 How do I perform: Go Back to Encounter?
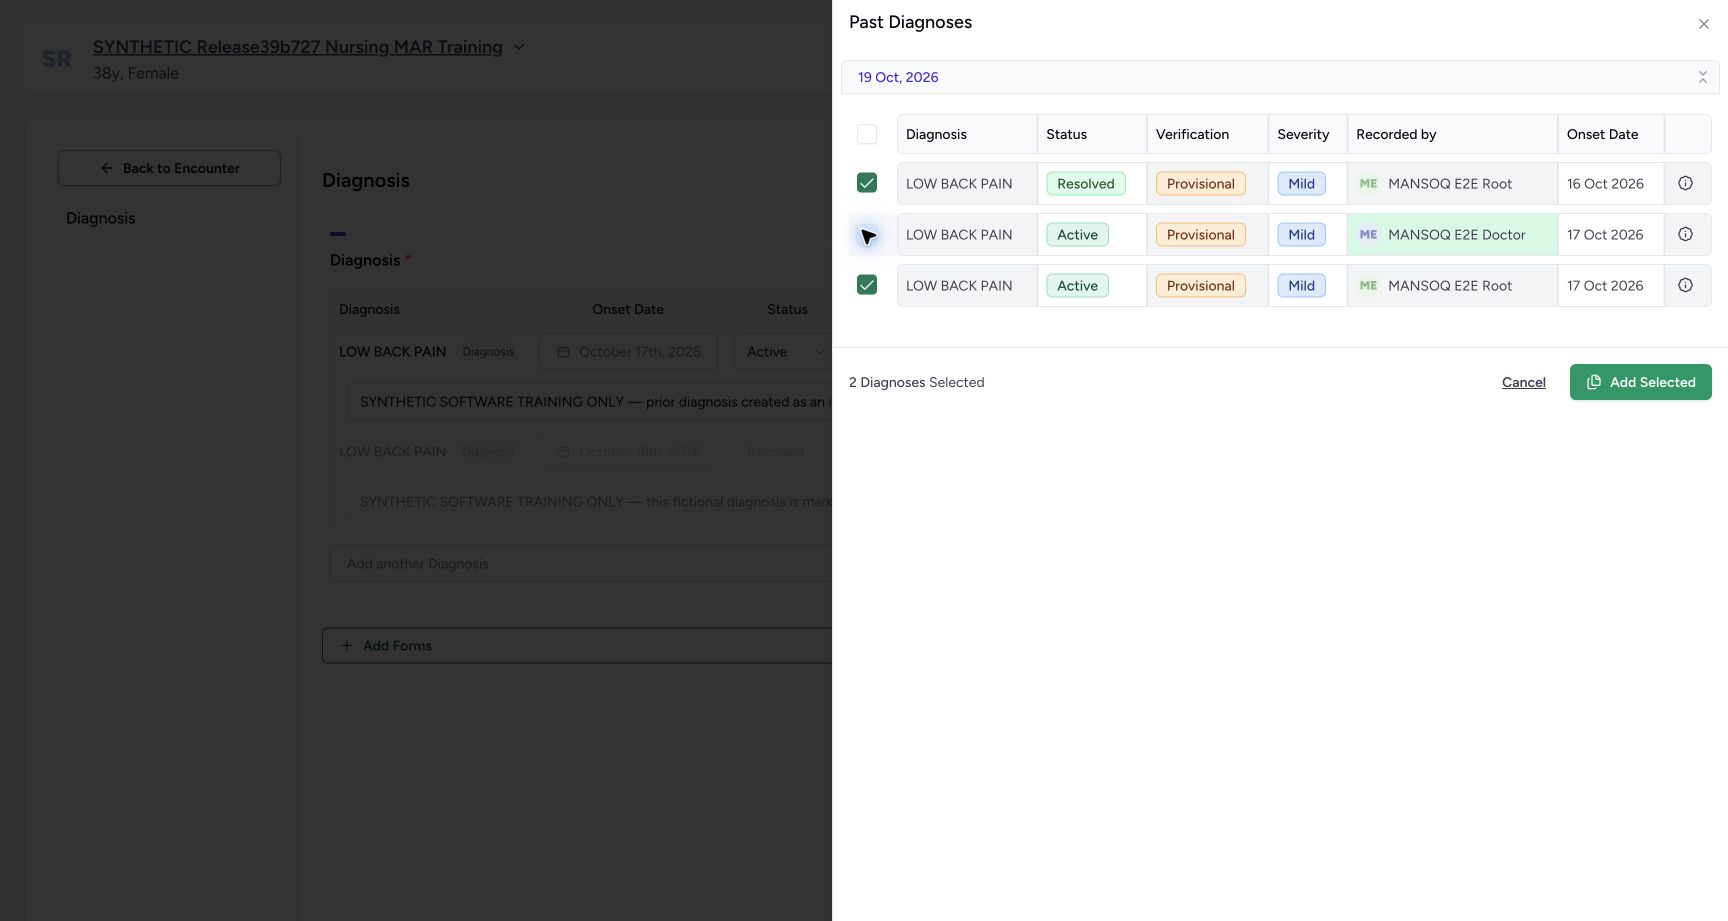click(x=169, y=168)
